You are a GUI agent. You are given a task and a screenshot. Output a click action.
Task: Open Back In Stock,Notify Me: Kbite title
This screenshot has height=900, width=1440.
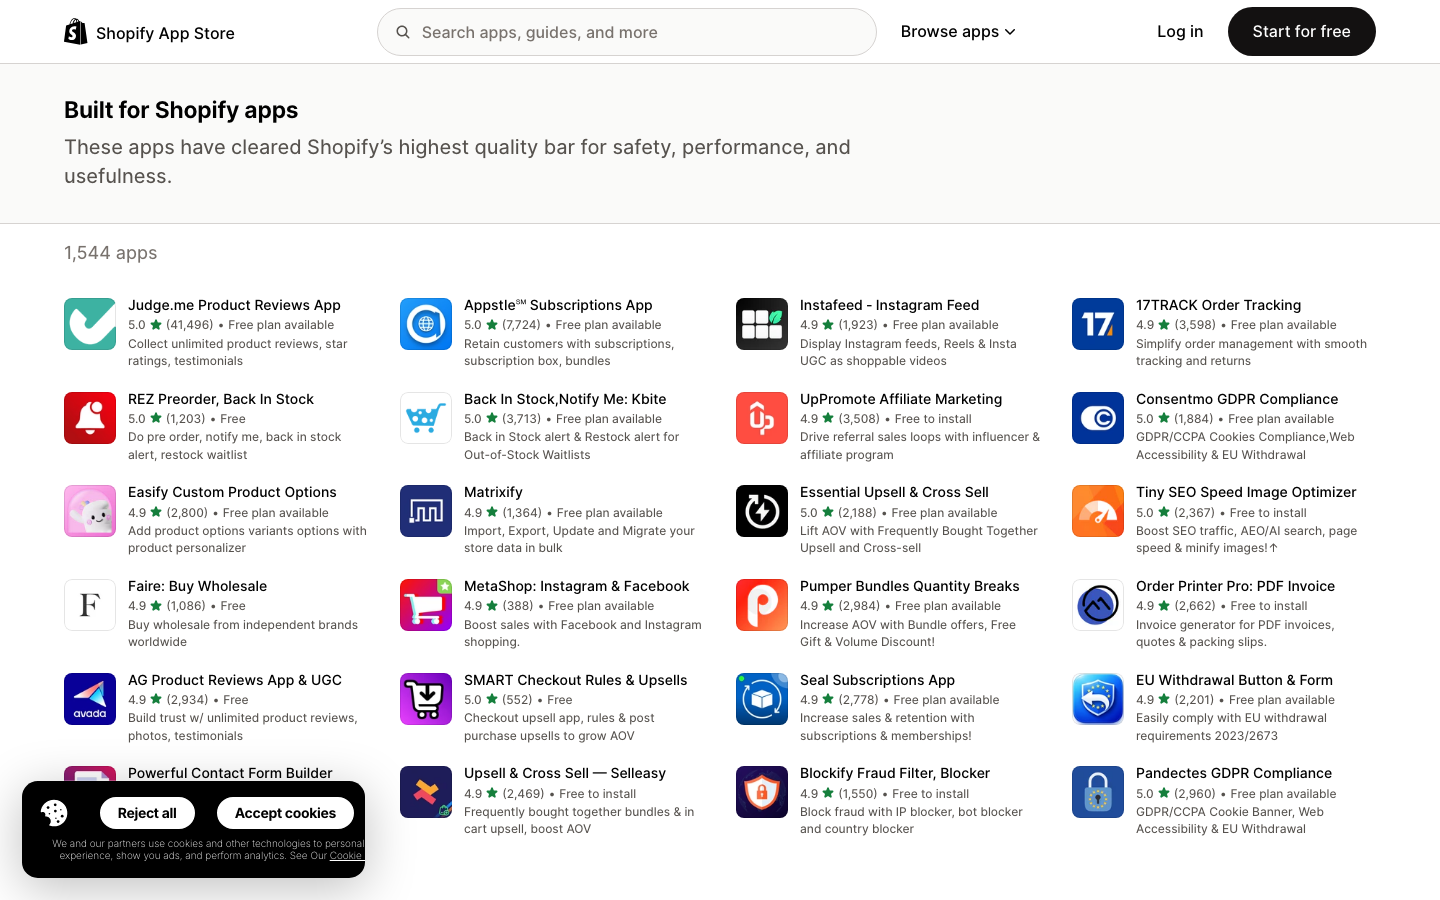565,399
